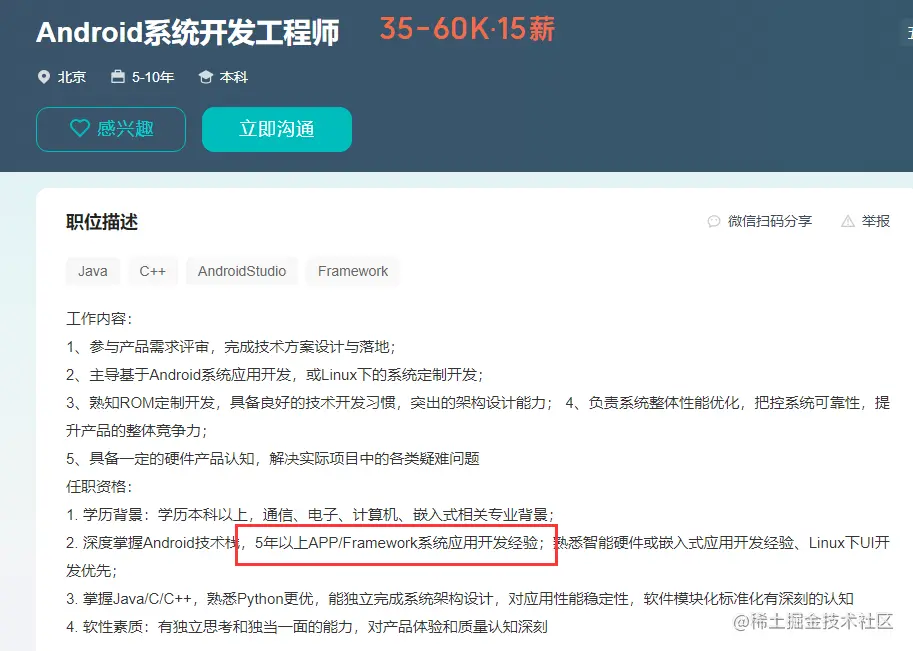Click the graduation cap icon beside 本科
Viewport: 913px width, 651px height.
pyautogui.click(x=206, y=77)
